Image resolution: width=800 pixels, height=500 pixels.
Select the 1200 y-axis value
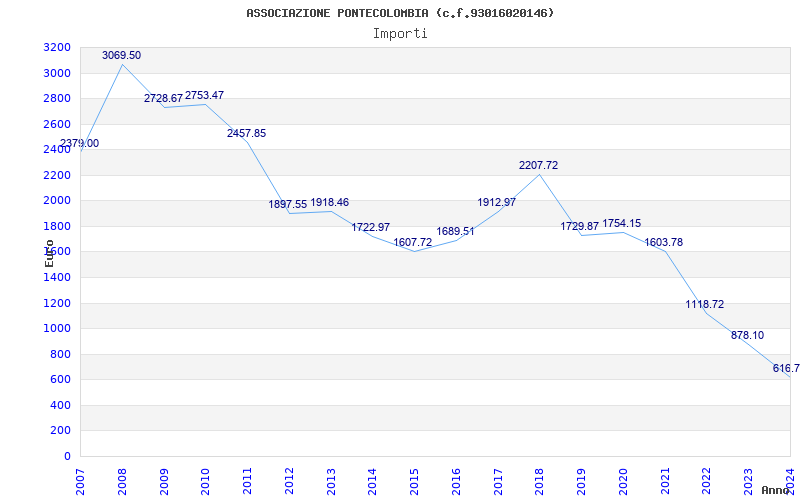point(57,303)
